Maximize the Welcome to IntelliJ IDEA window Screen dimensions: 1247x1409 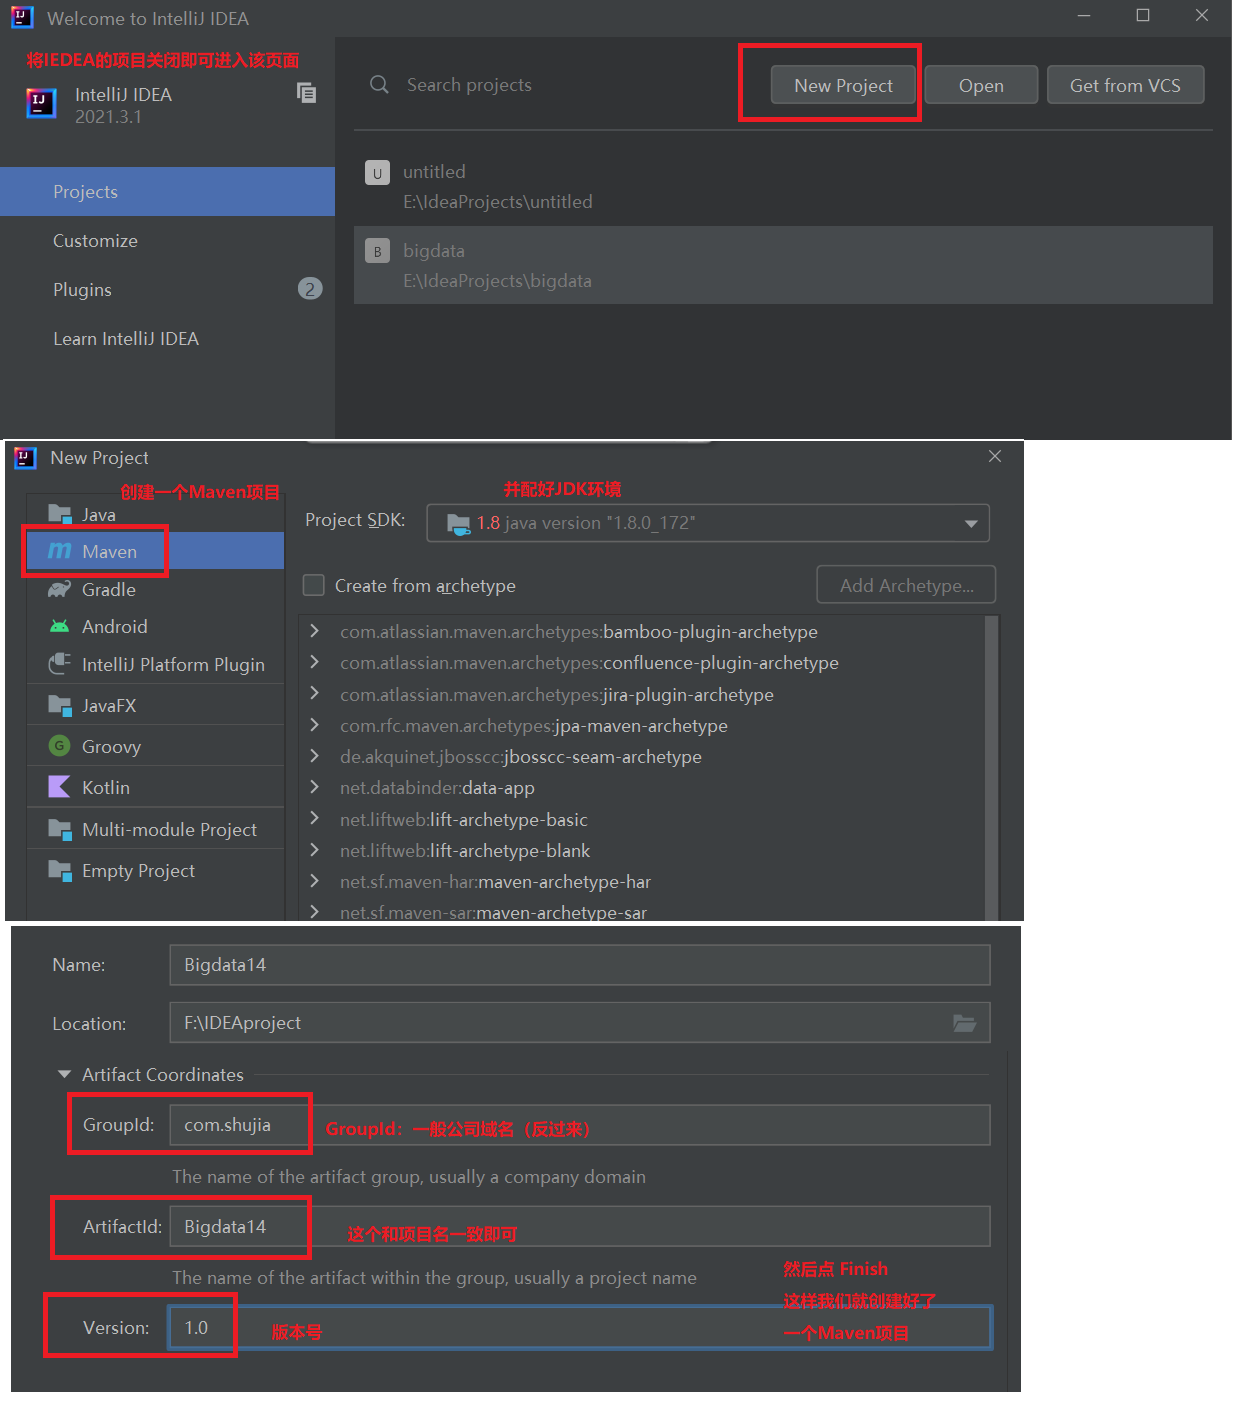tap(1143, 15)
